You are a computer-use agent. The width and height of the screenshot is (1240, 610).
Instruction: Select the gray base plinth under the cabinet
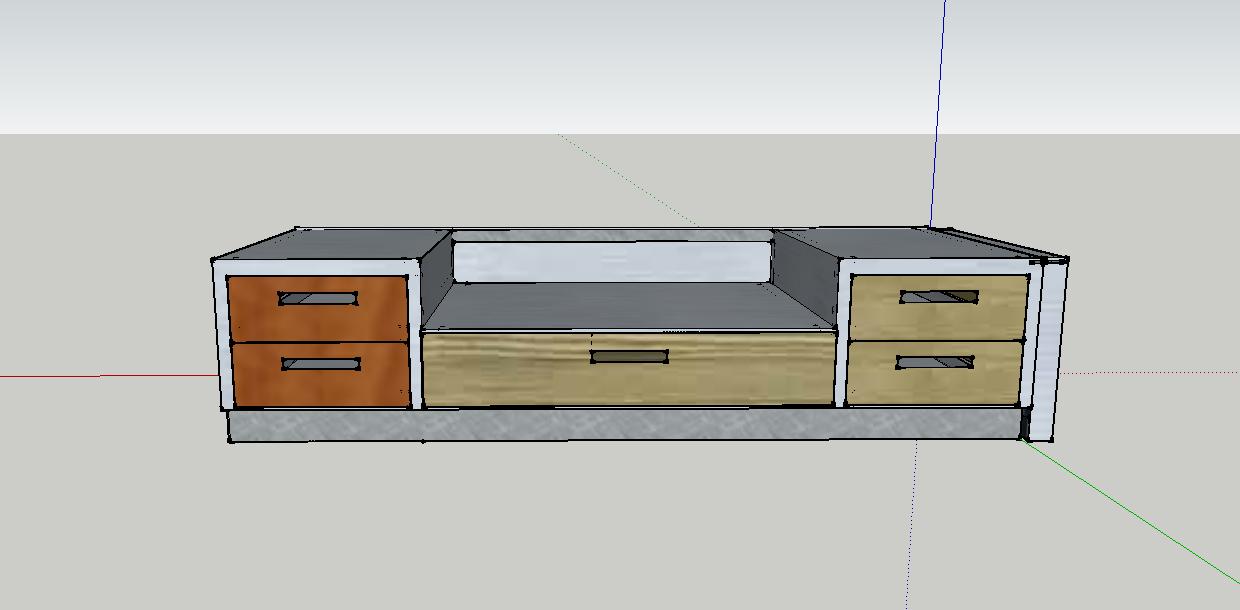click(x=600, y=424)
